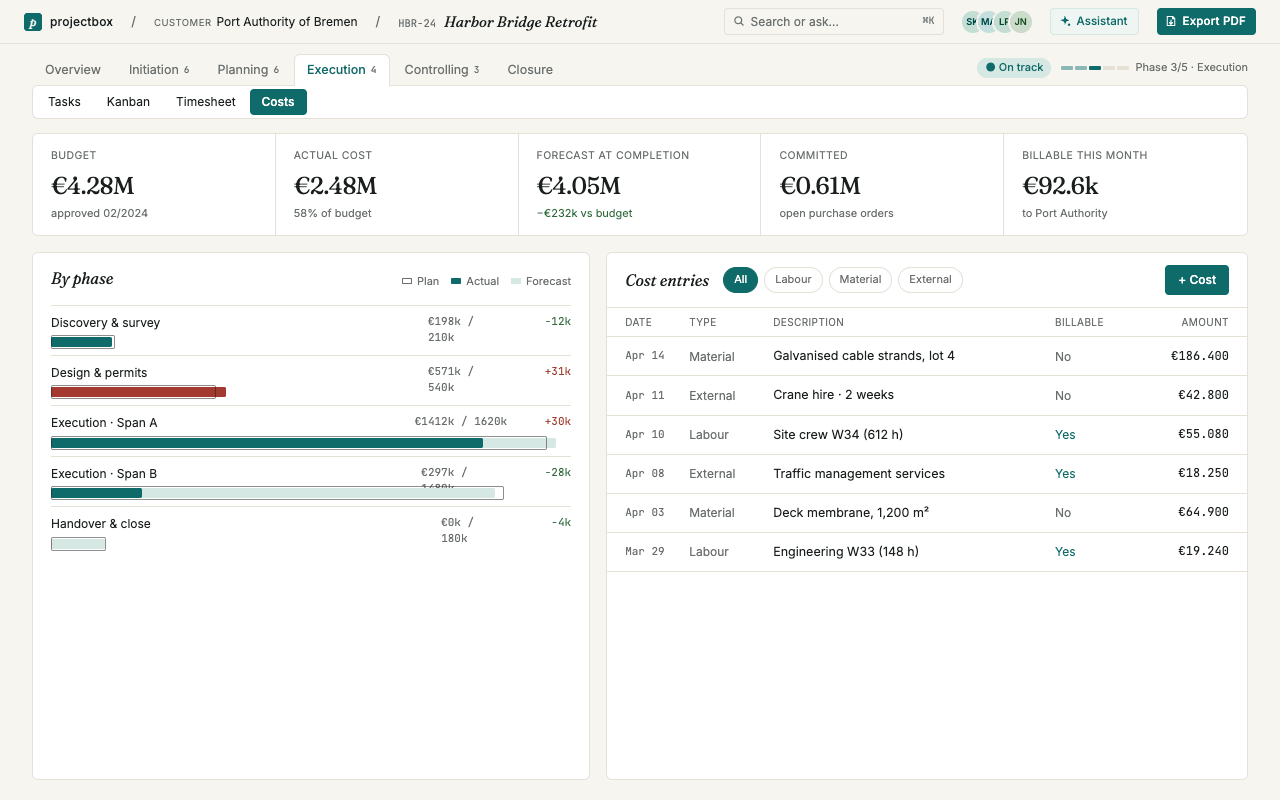Viewport: 1280px width, 800px height.
Task: Switch to the Overview tab
Action: click(x=73, y=70)
